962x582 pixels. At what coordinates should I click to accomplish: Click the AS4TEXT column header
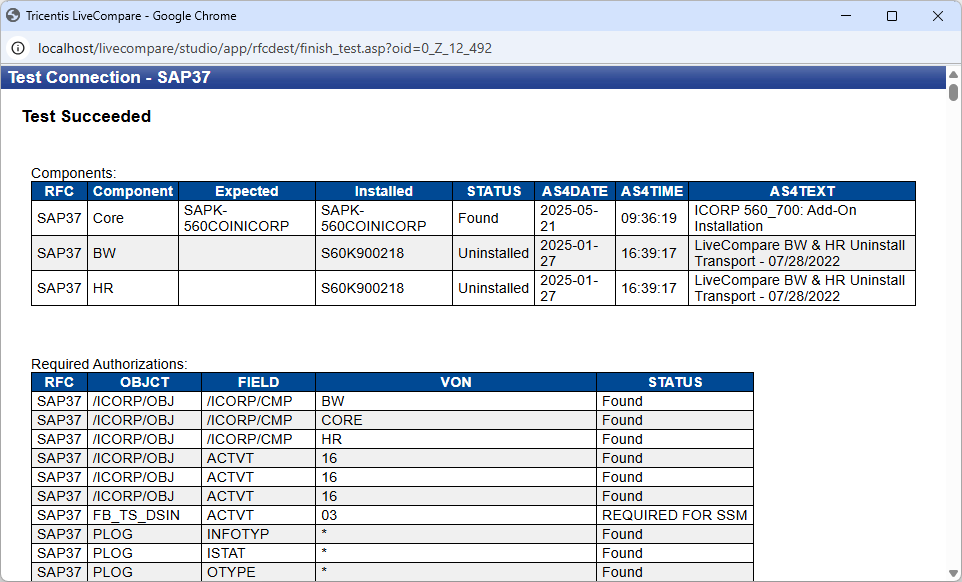[802, 191]
